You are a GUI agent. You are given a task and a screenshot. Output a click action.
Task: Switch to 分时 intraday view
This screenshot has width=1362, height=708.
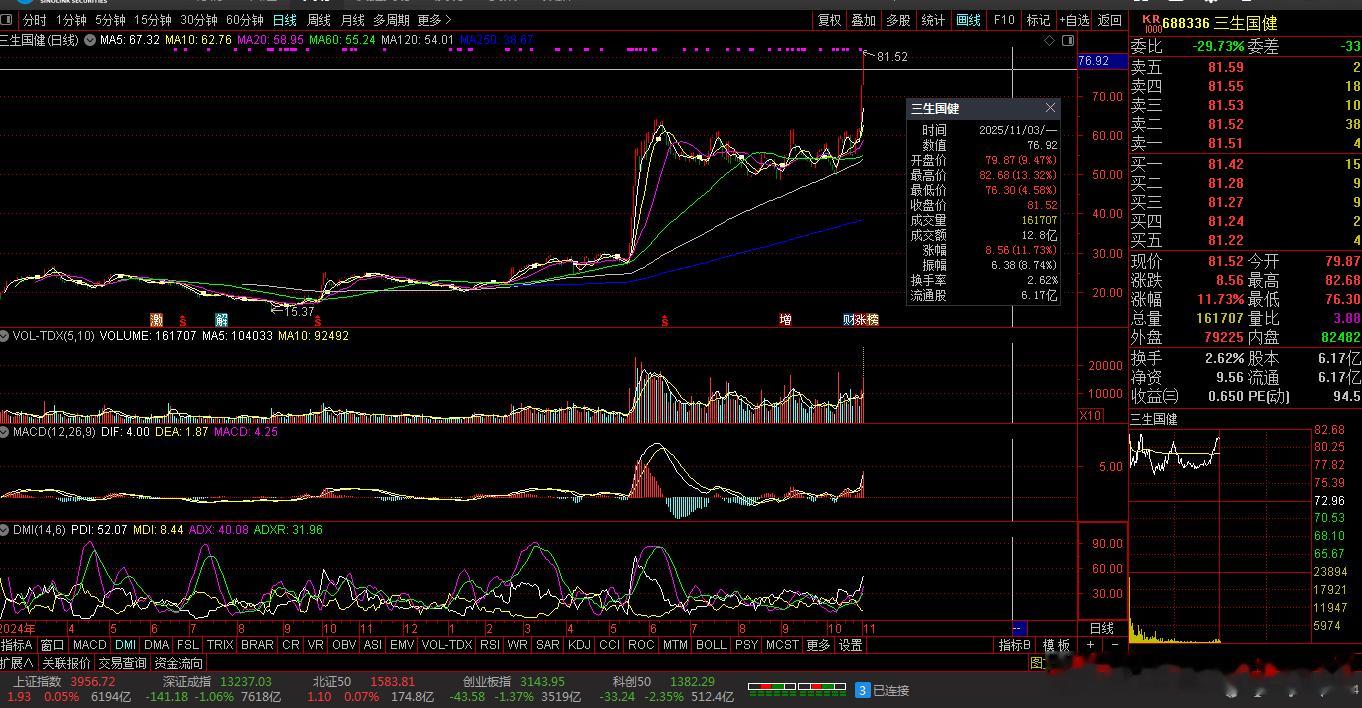[x=34, y=20]
